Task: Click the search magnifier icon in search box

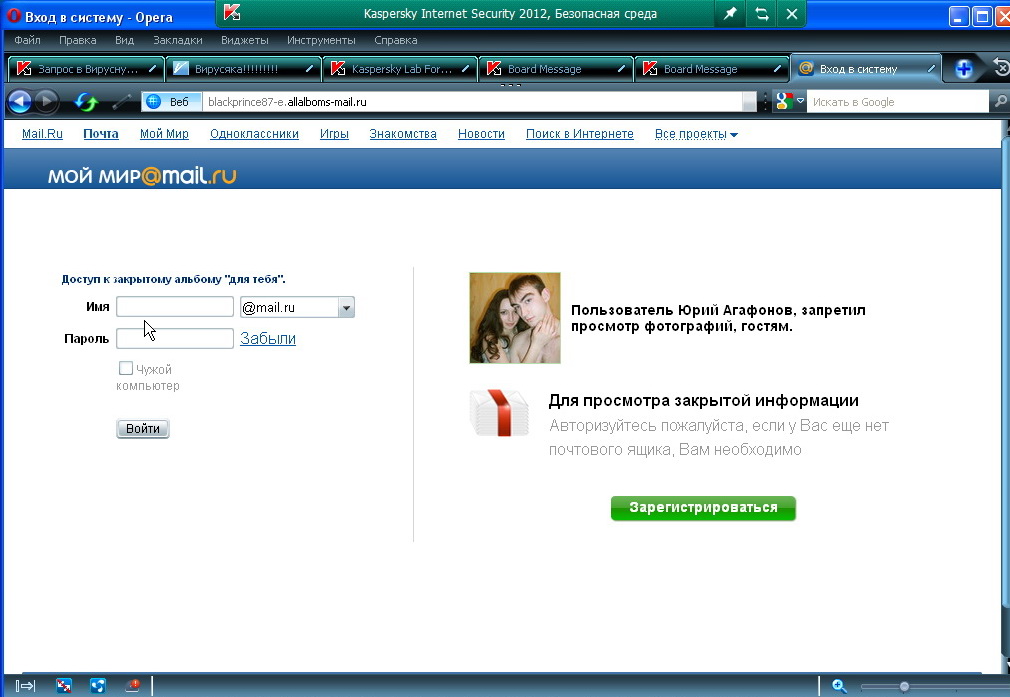Action: point(1000,101)
